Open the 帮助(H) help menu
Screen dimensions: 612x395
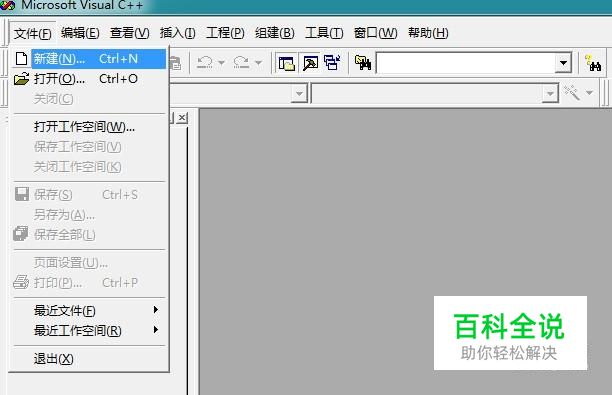[428, 33]
